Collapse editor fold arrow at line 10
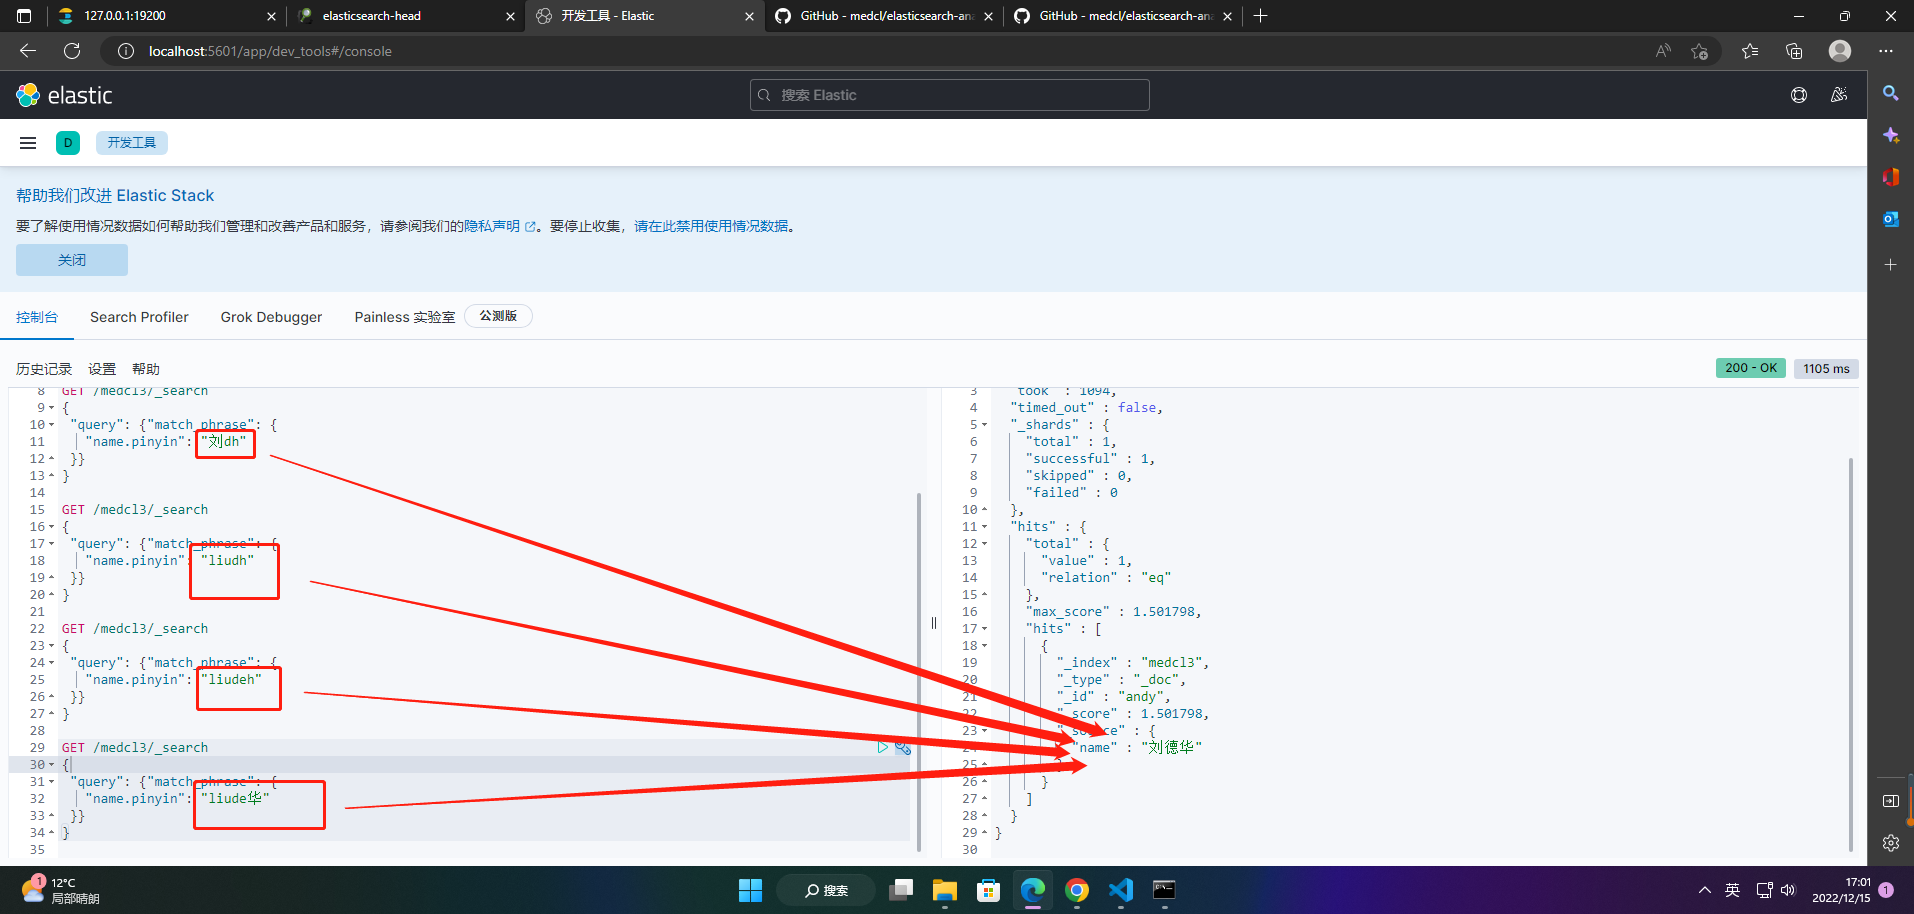This screenshot has height=914, width=1914. point(51,425)
